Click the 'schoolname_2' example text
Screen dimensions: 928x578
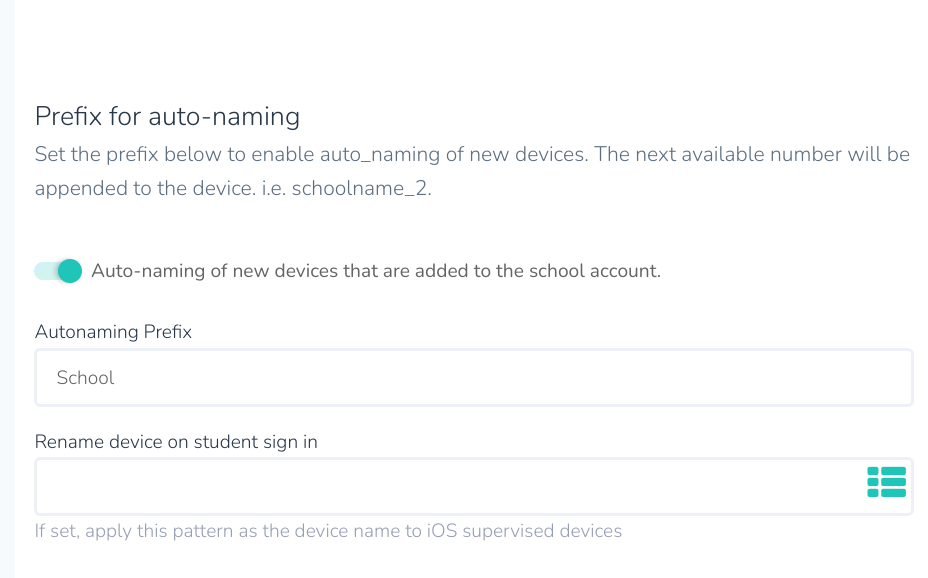tap(362, 188)
